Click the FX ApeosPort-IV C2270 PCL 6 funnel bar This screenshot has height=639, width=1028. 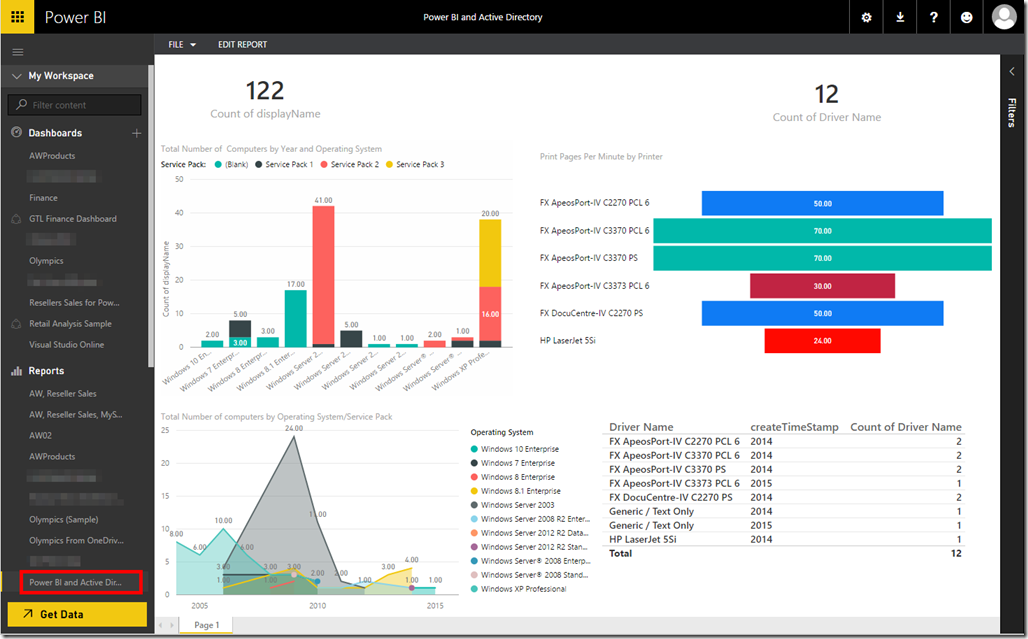[x=822, y=203]
